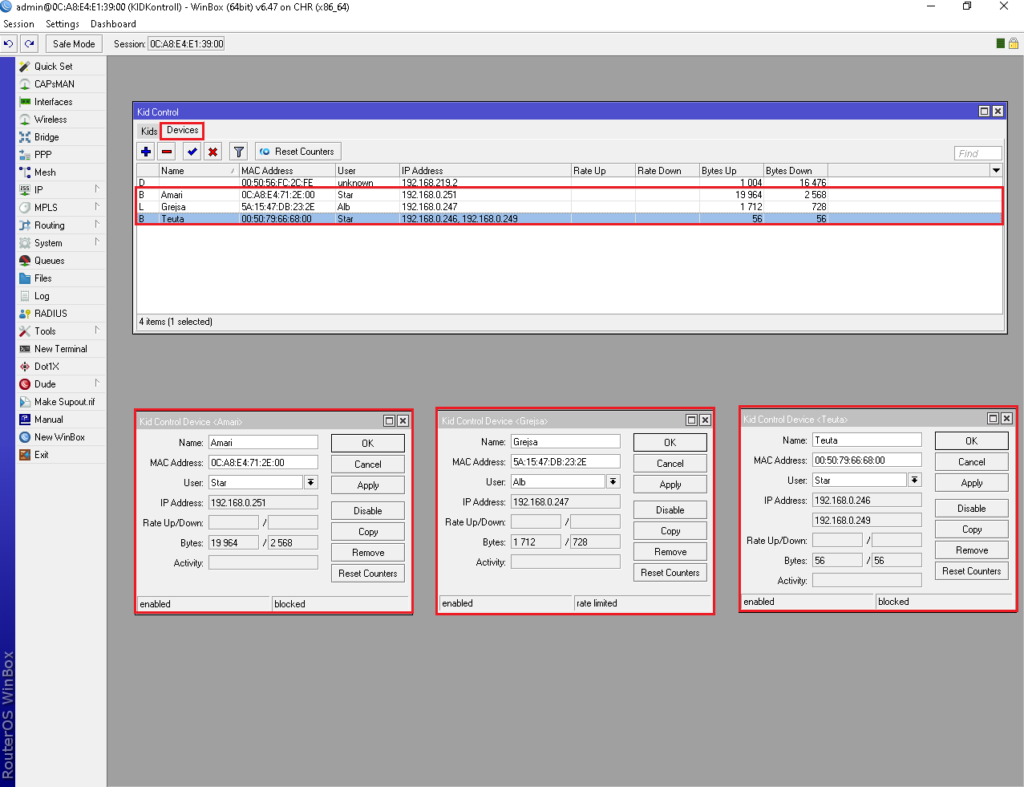The height and width of the screenshot is (787, 1024).
Task: Click the blue plus add device icon
Action: (x=146, y=152)
